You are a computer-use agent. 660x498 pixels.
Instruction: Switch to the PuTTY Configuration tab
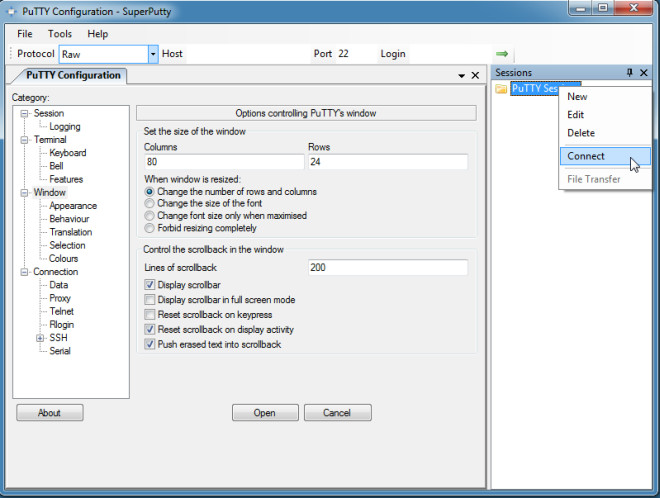(73, 75)
